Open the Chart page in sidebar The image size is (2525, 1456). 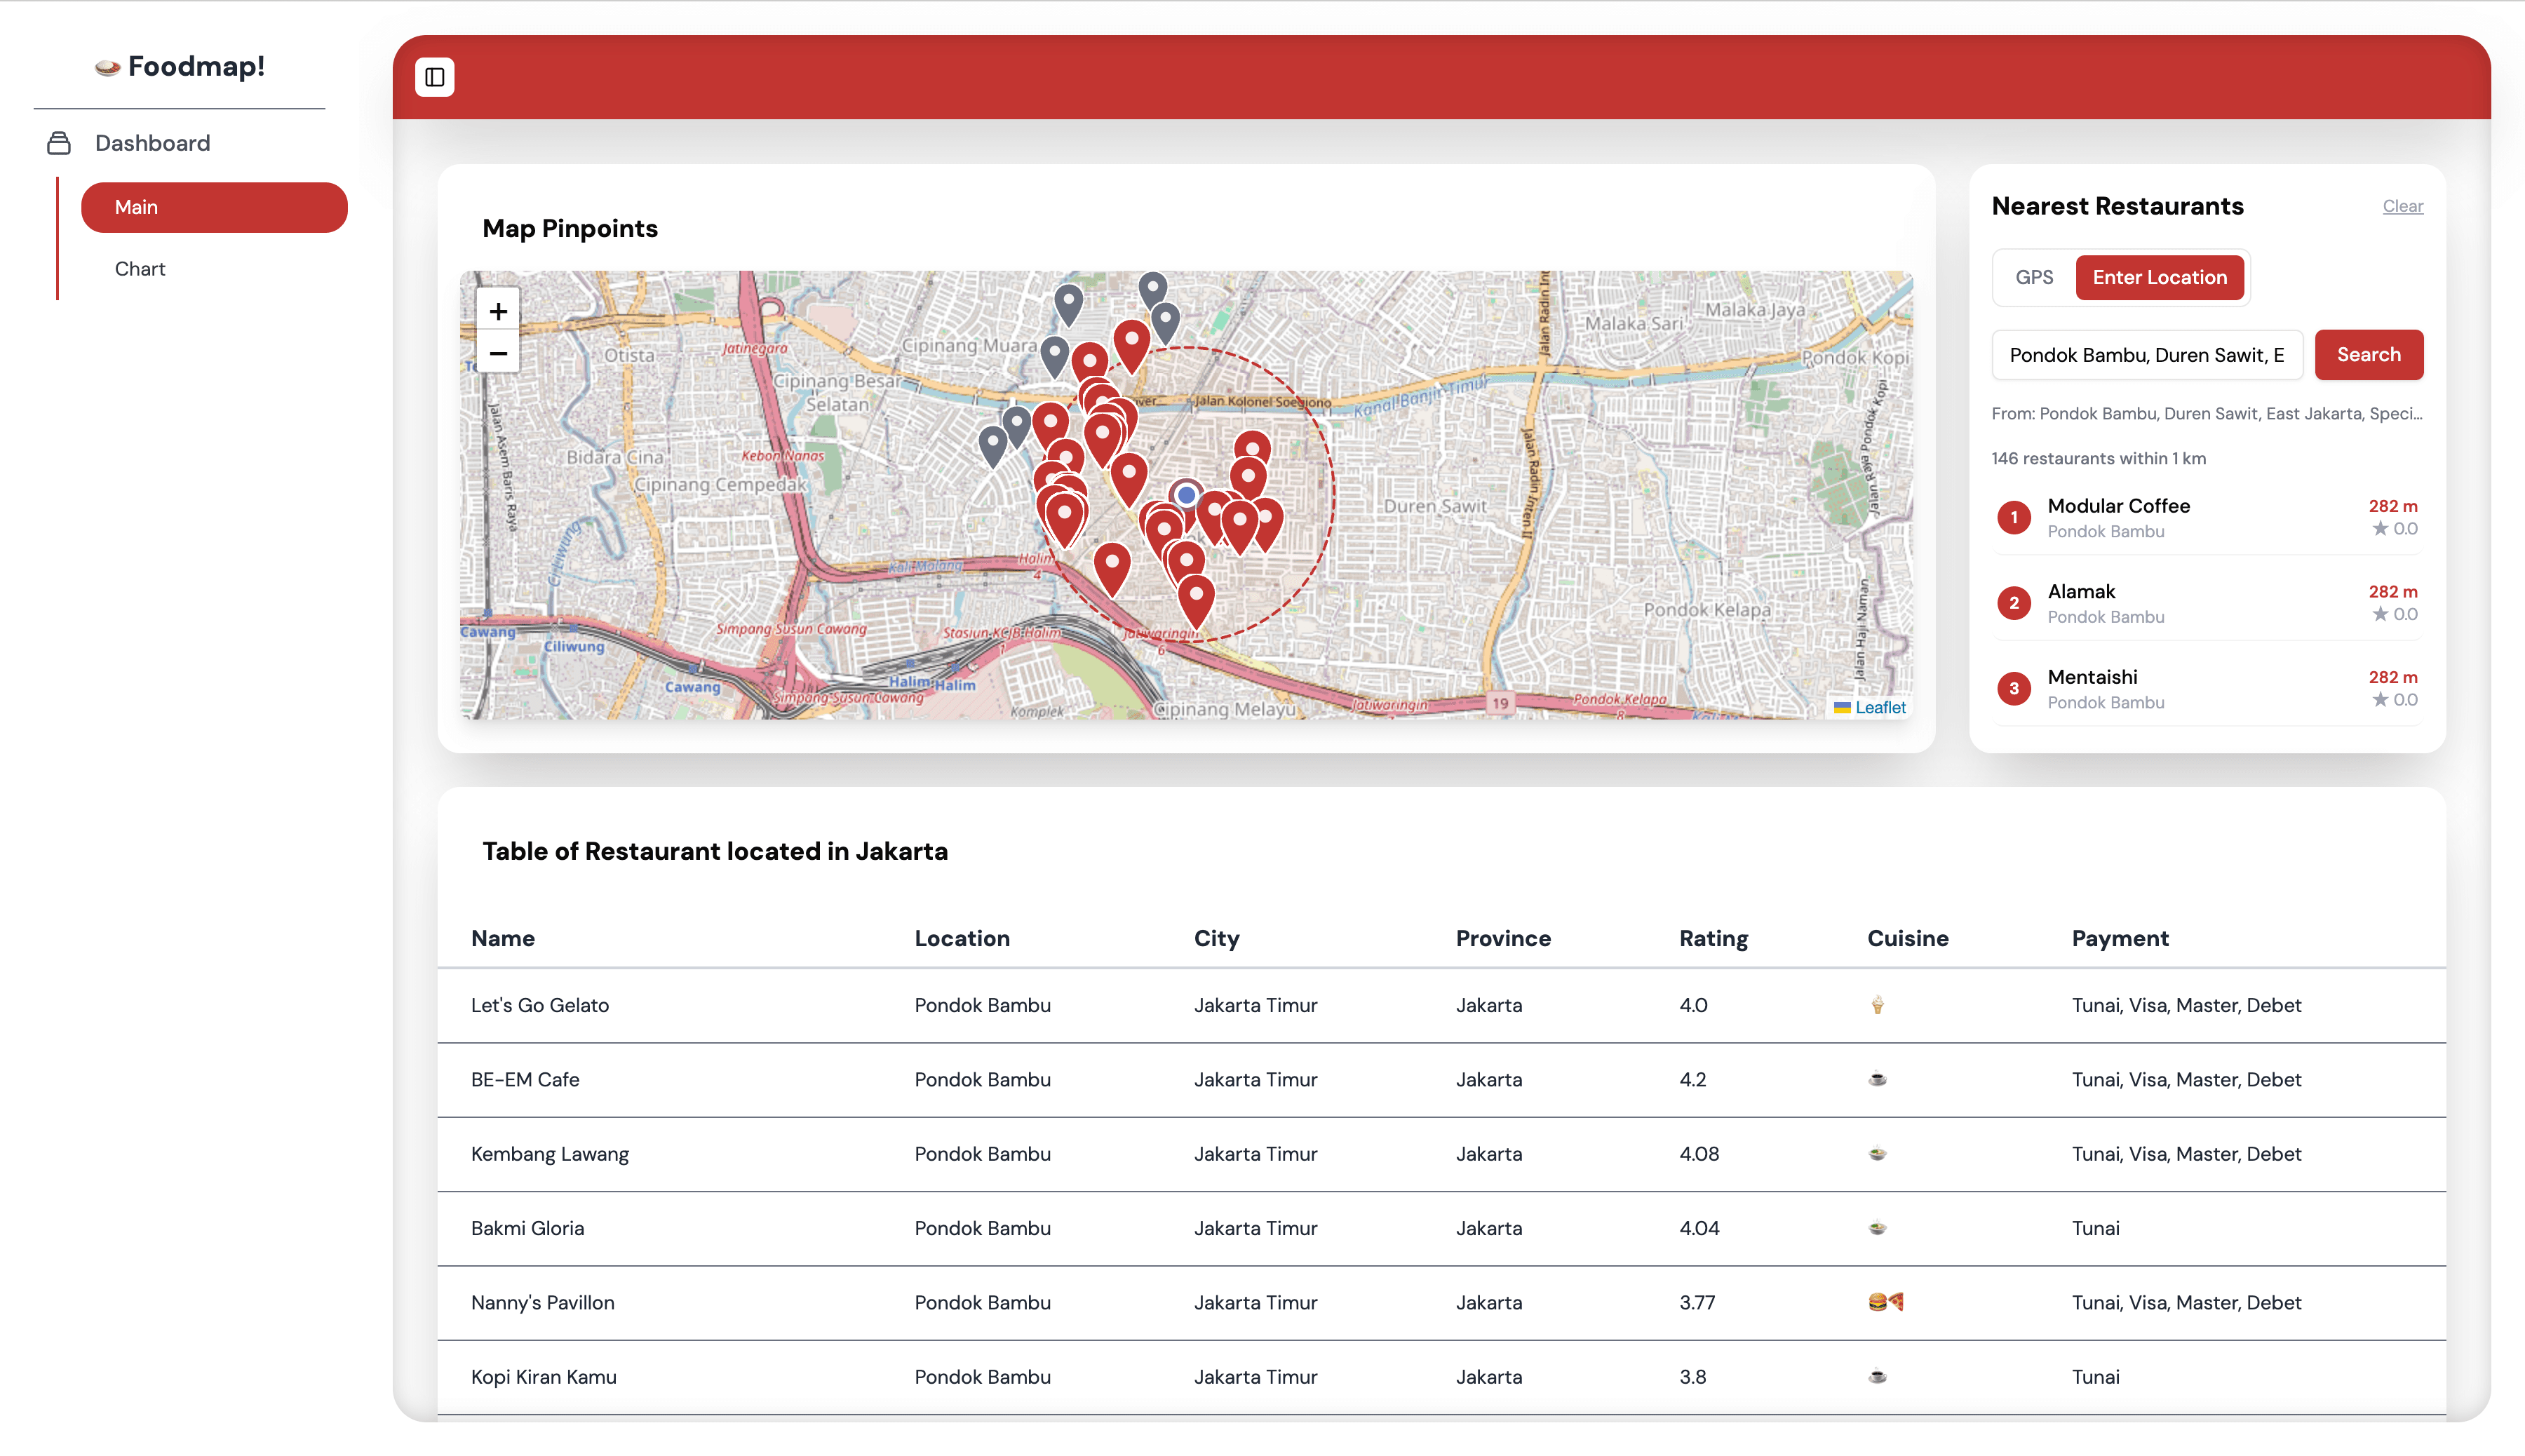(x=140, y=269)
